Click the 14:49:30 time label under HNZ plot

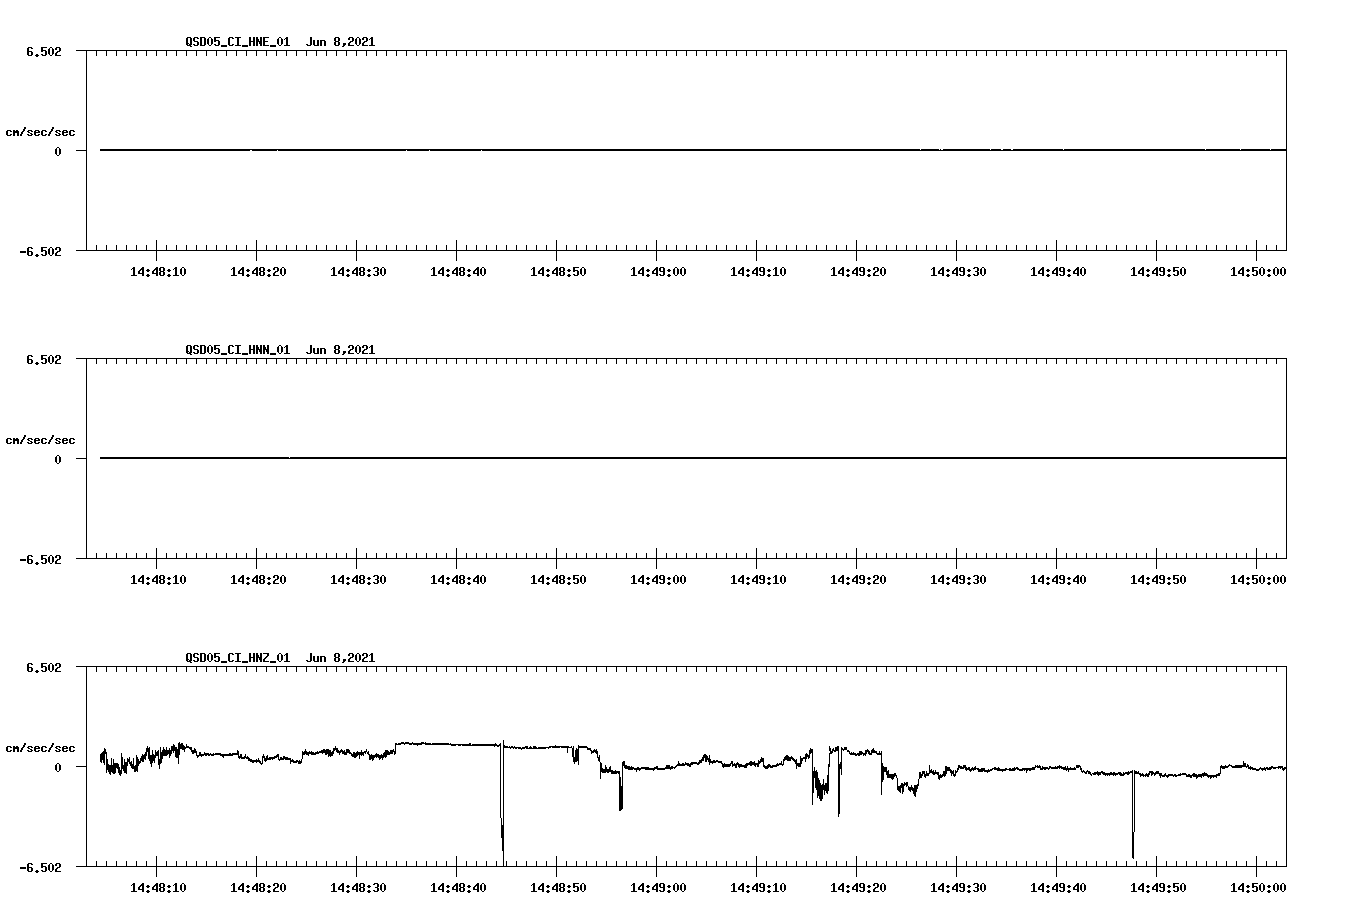pyautogui.click(x=958, y=888)
